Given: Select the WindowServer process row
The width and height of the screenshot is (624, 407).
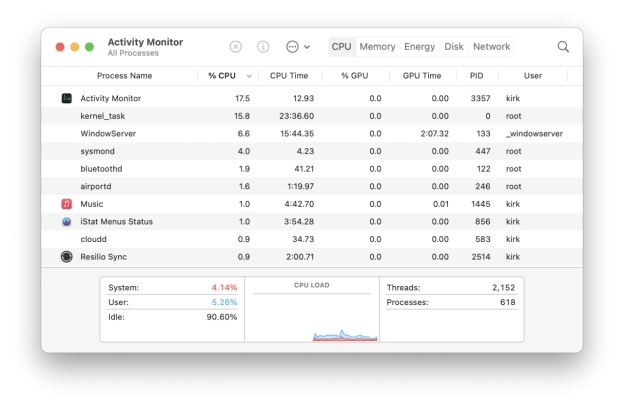Looking at the screenshot, I should 108,133.
